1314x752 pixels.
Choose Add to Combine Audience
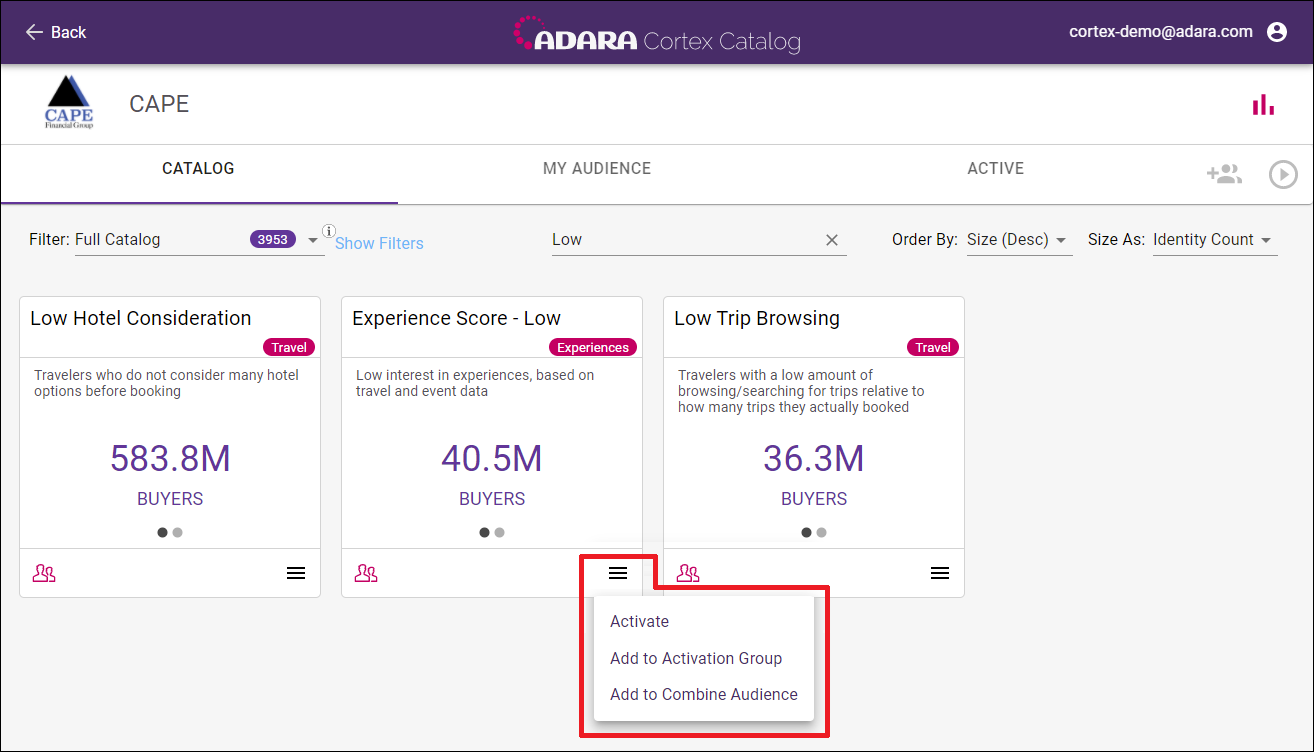point(704,694)
